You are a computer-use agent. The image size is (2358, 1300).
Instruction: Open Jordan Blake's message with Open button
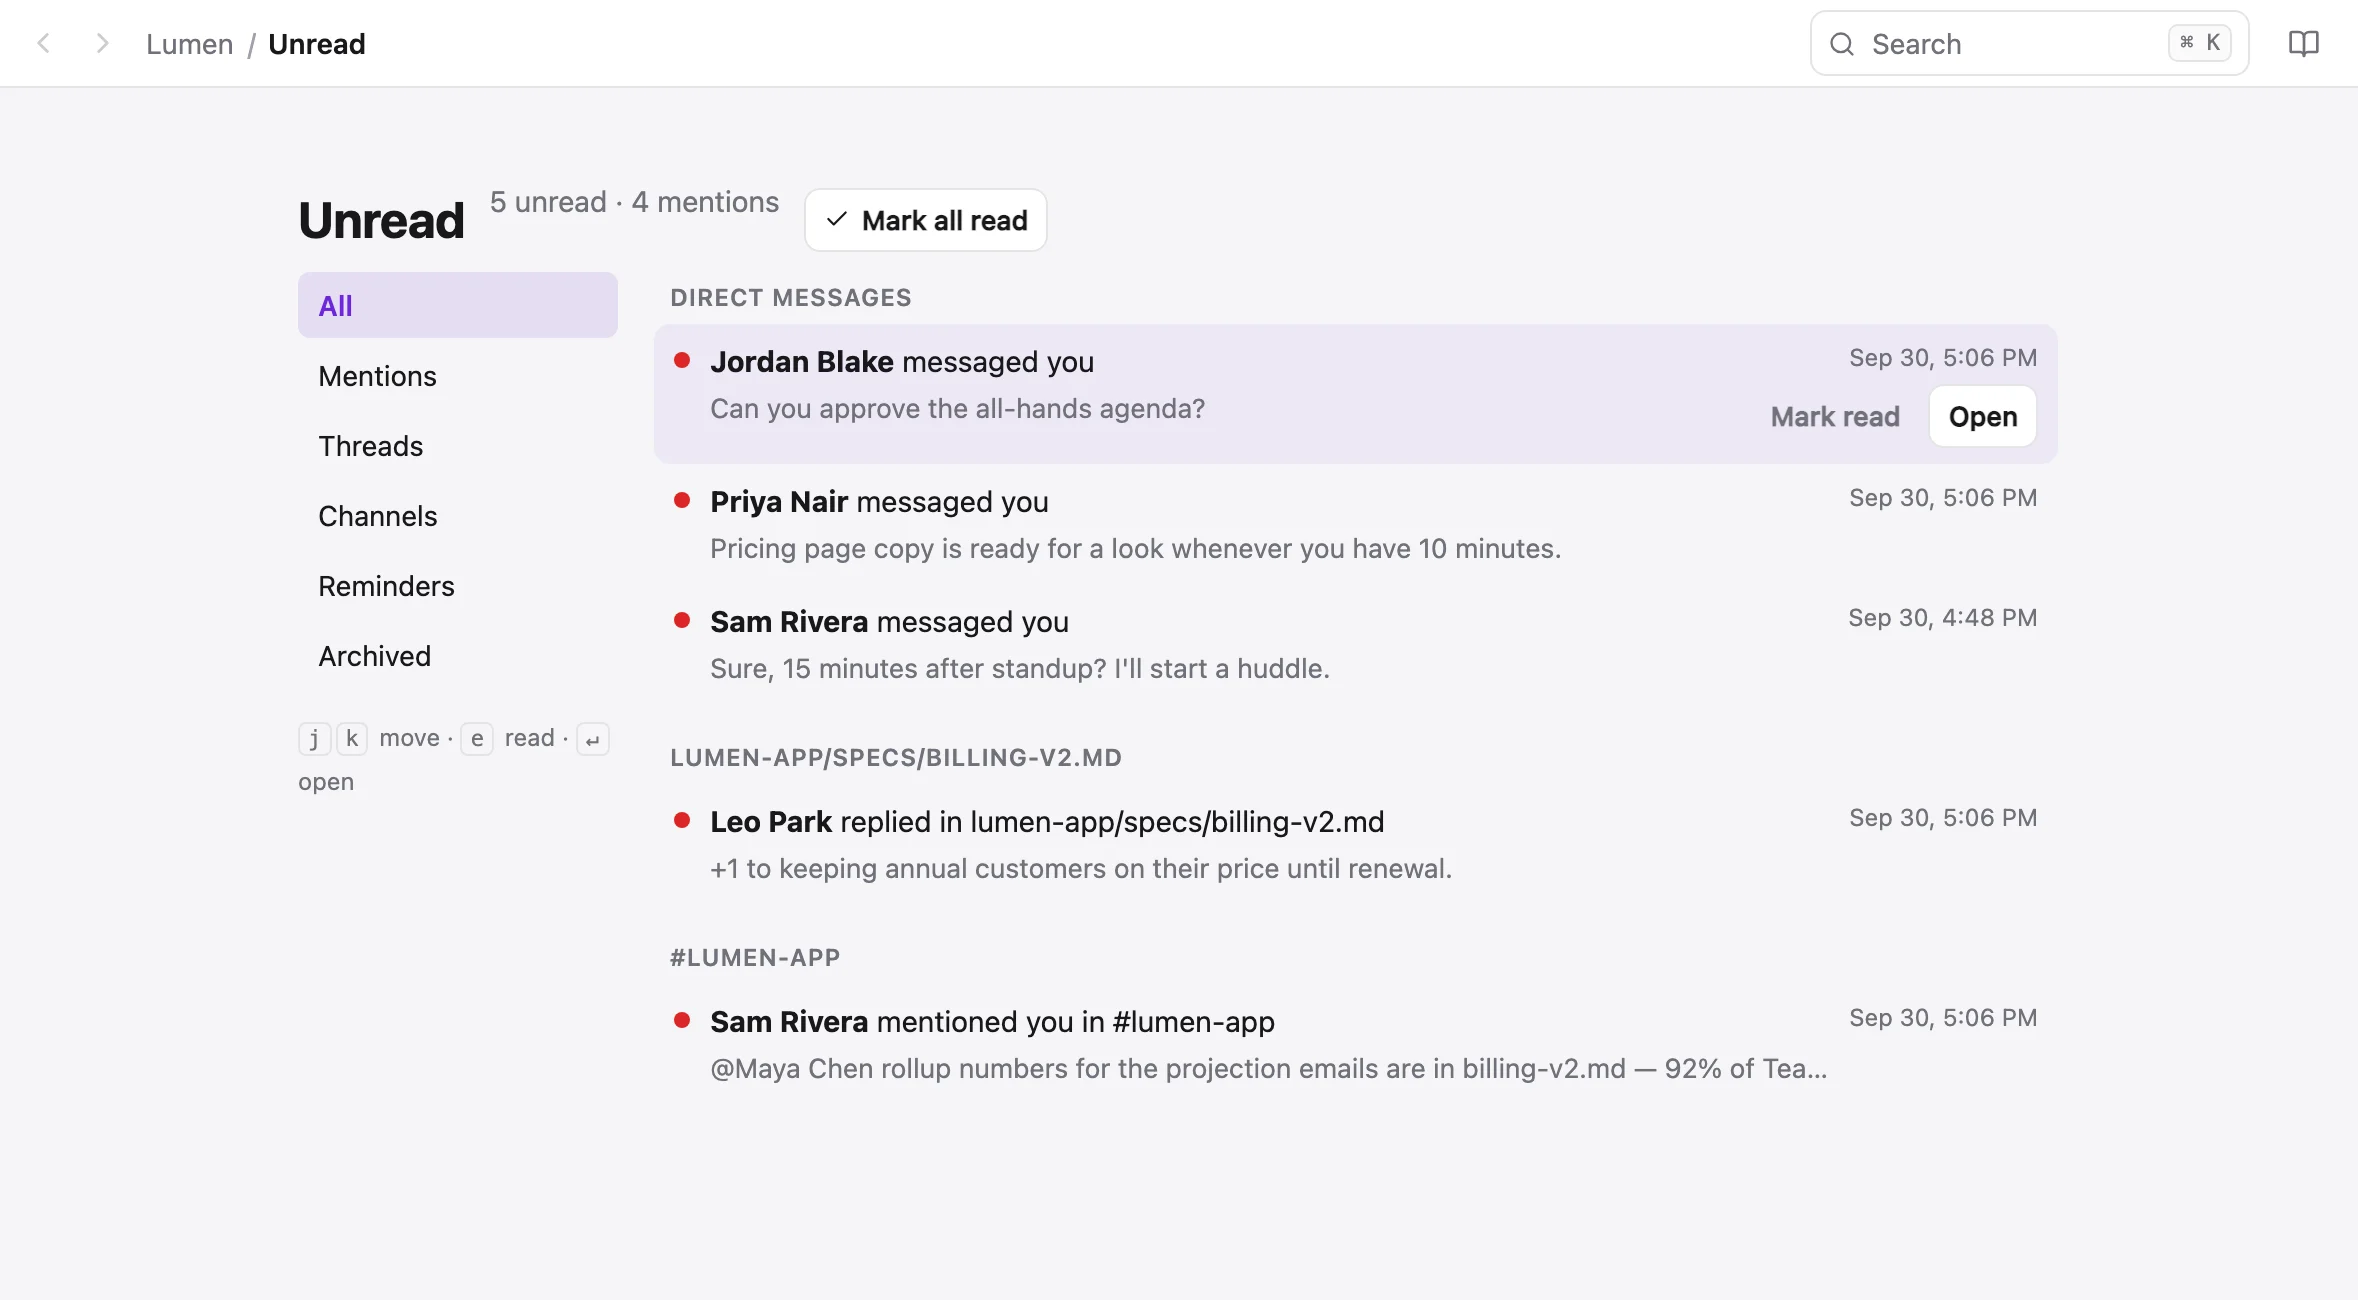tap(1983, 416)
